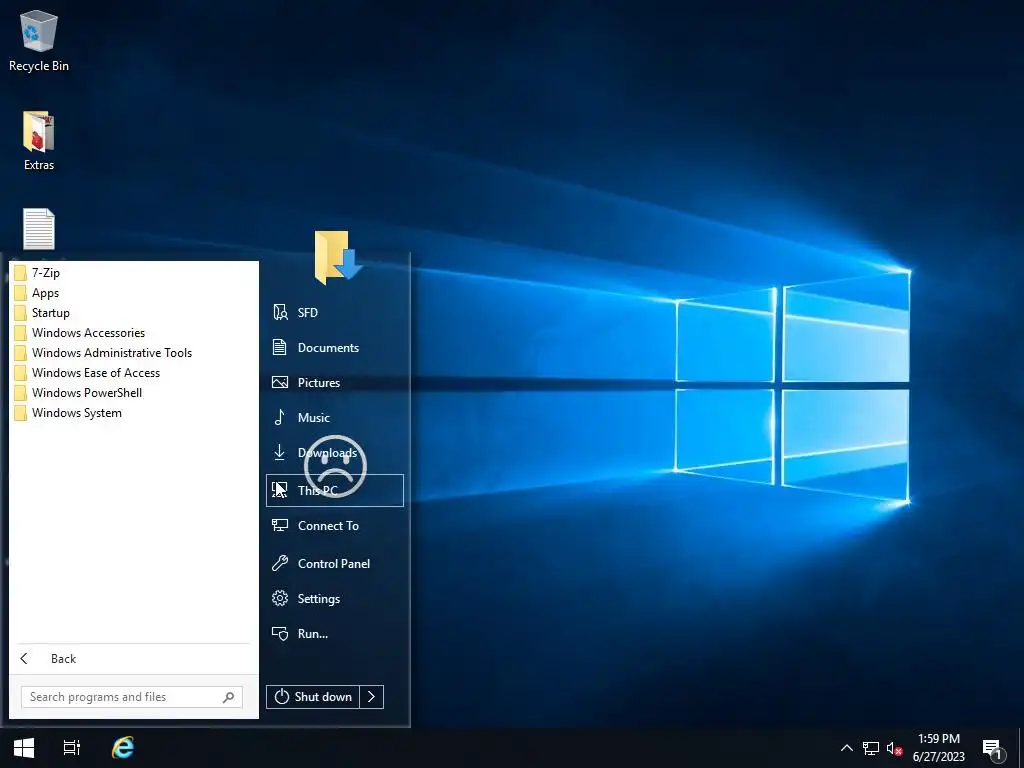Image resolution: width=1024 pixels, height=768 pixels.
Task: Open Task View from the taskbar
Action: point(72,748)
